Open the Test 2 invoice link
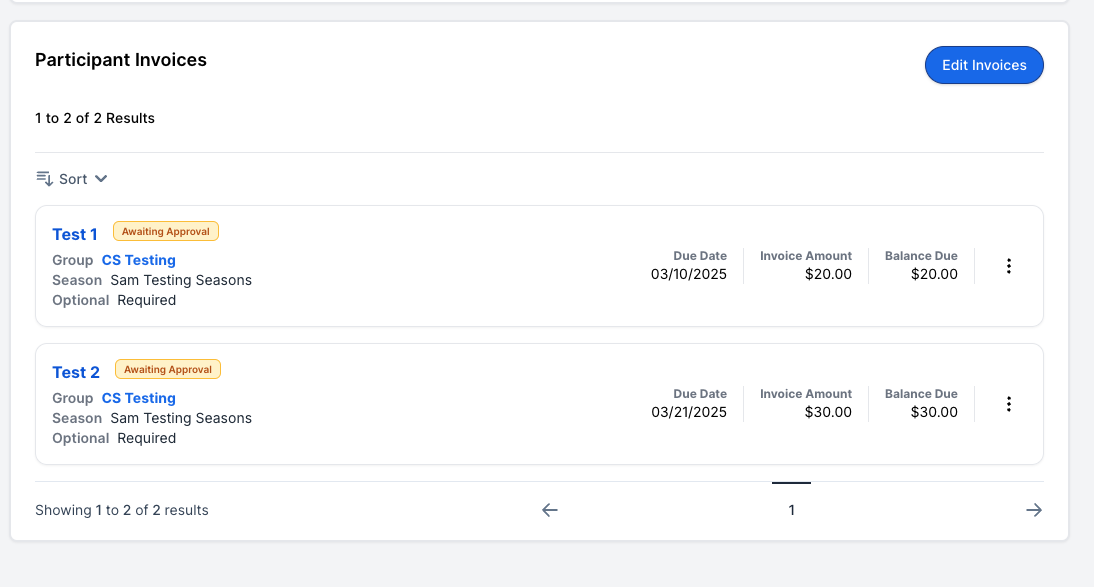Image resolution: width=1094 pixels, height=587 pixels. [75, 372]
